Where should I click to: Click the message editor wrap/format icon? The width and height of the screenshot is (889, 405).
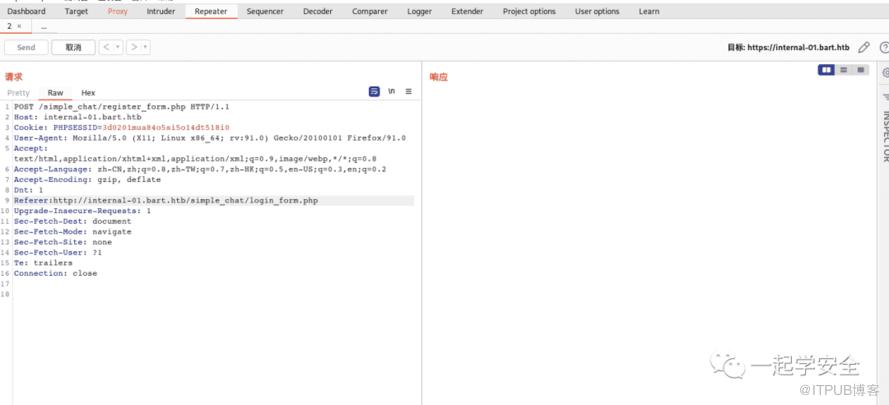coord(374,92)
